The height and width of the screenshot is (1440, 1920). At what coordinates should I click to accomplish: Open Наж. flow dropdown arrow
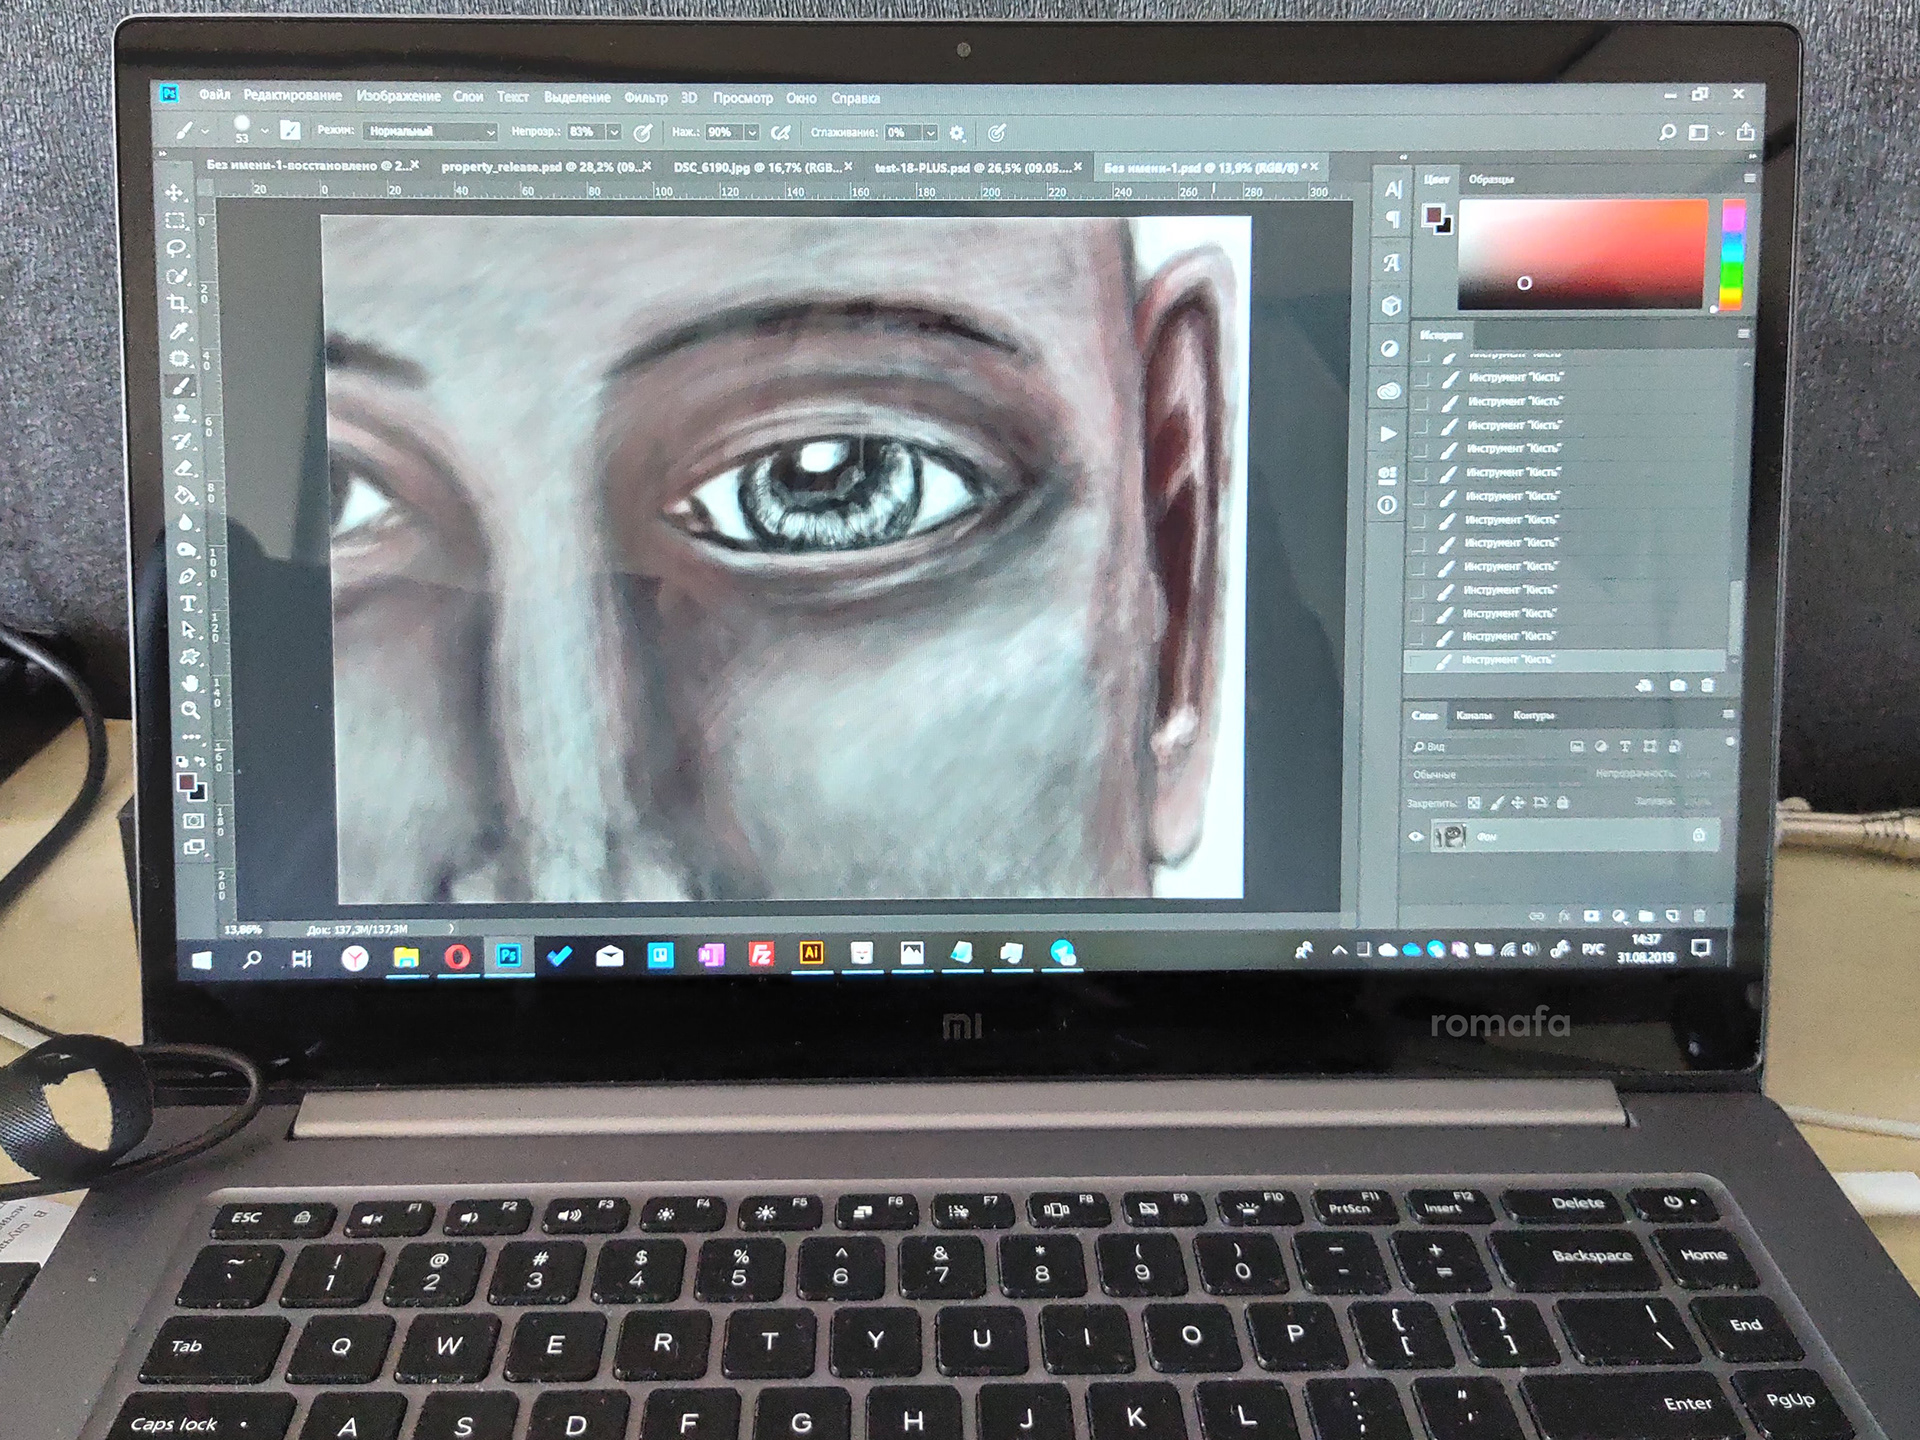coord(752,132)
